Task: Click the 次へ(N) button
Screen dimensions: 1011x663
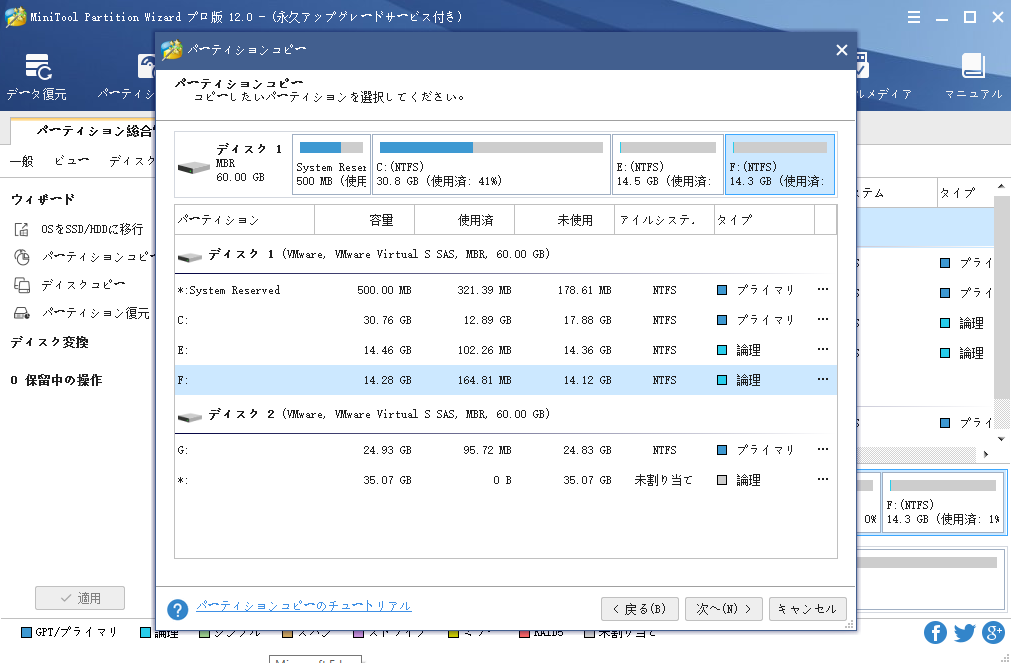Action: (723, 608)
